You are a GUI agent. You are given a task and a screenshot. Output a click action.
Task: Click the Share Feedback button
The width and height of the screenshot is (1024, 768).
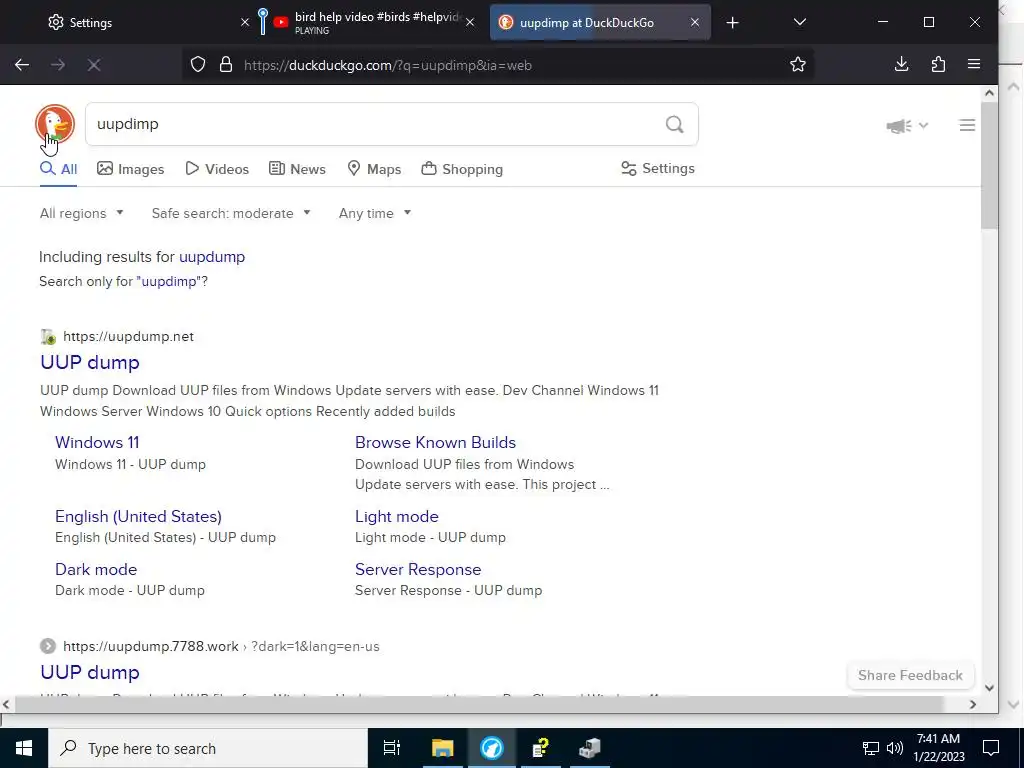click(910, 675)
